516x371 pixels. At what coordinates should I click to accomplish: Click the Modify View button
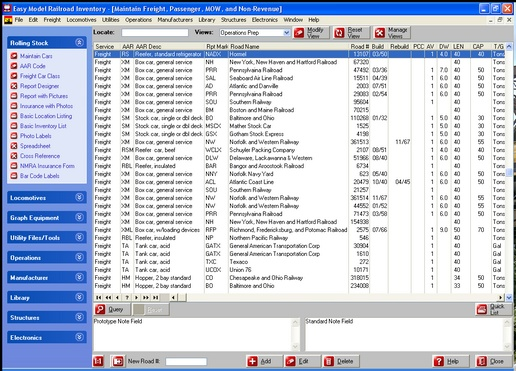click(311, 33)
